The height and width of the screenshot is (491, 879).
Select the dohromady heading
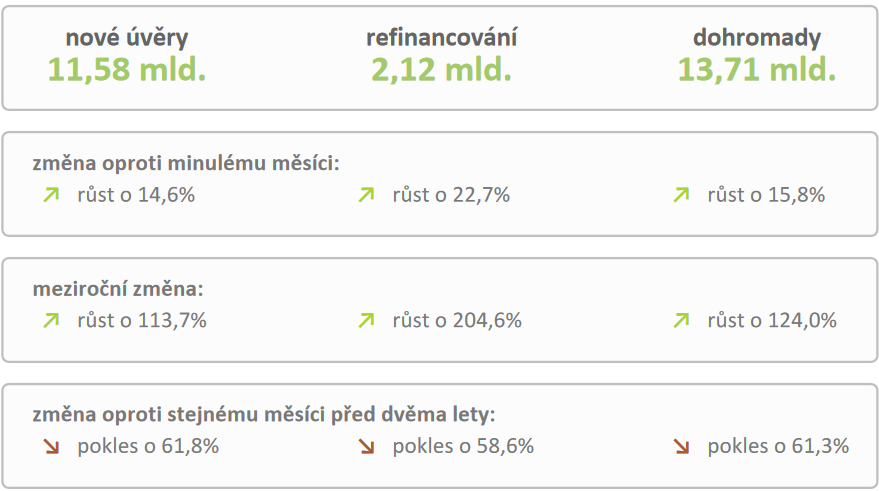(x=757, y=38)
